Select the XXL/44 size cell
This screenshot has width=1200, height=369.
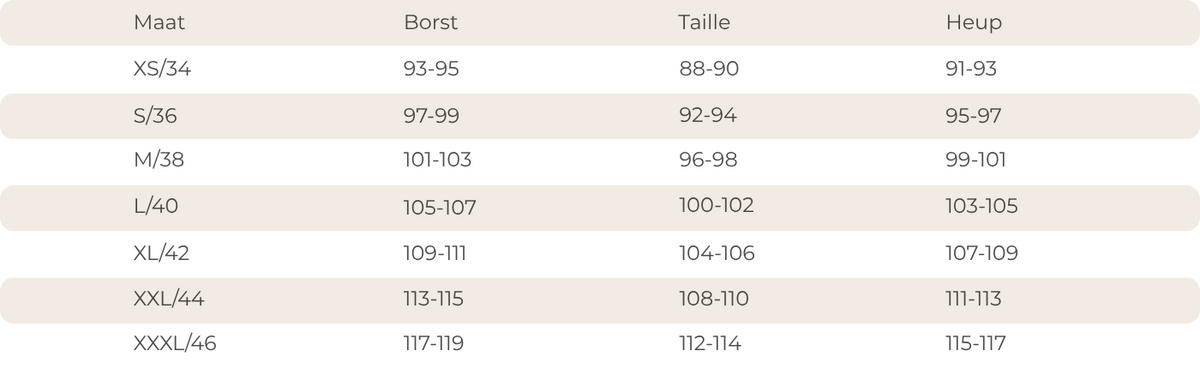click(x=169, y=299)
